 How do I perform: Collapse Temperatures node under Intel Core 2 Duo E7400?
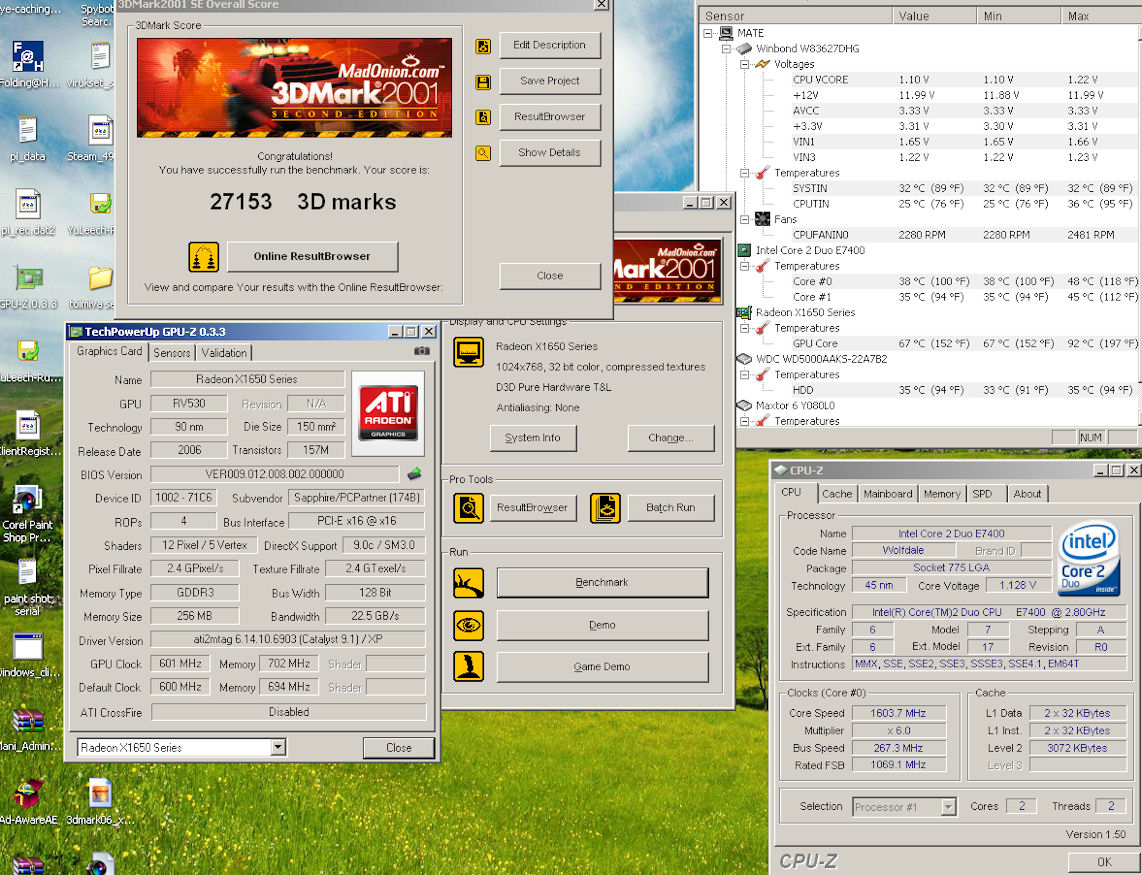pos(744,266)
